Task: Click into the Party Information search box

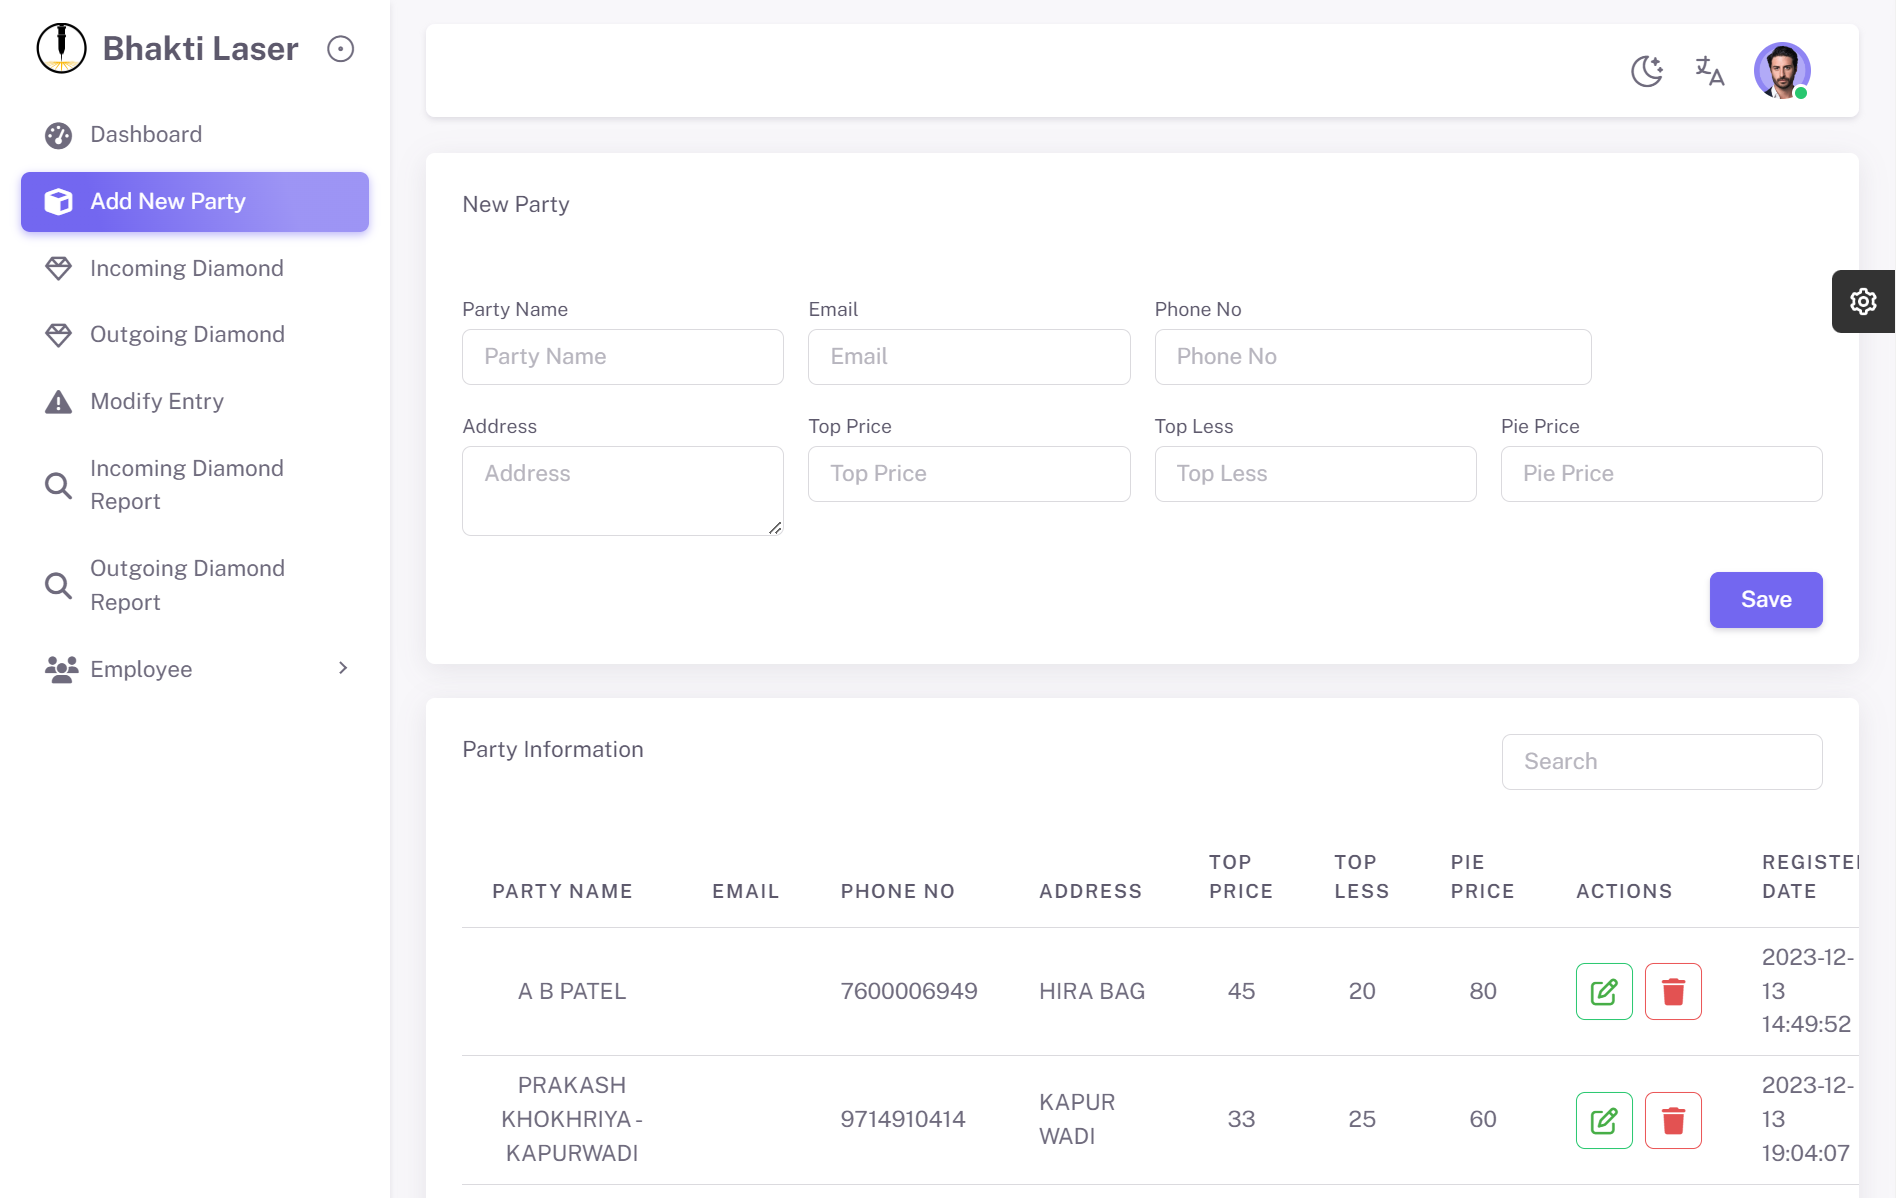Action: coord(1661,762)
